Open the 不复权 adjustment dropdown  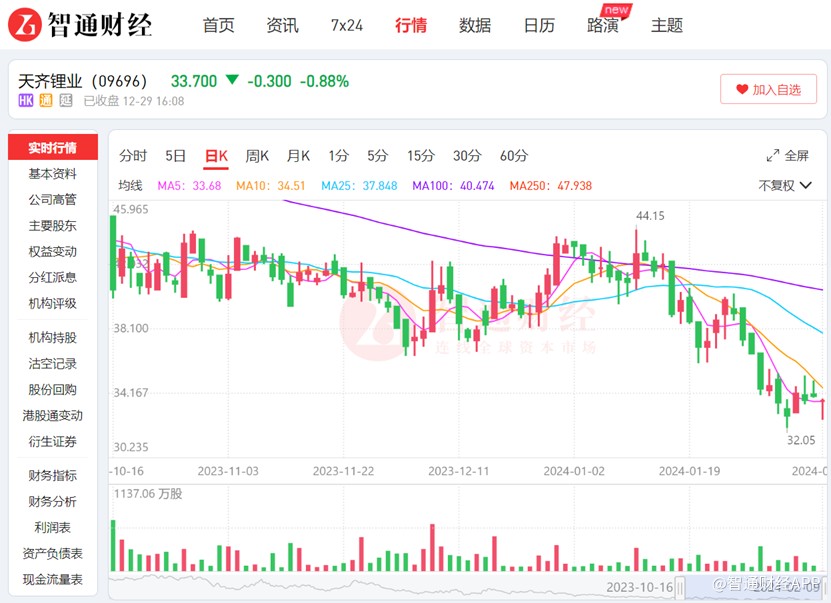coord(787,183)
